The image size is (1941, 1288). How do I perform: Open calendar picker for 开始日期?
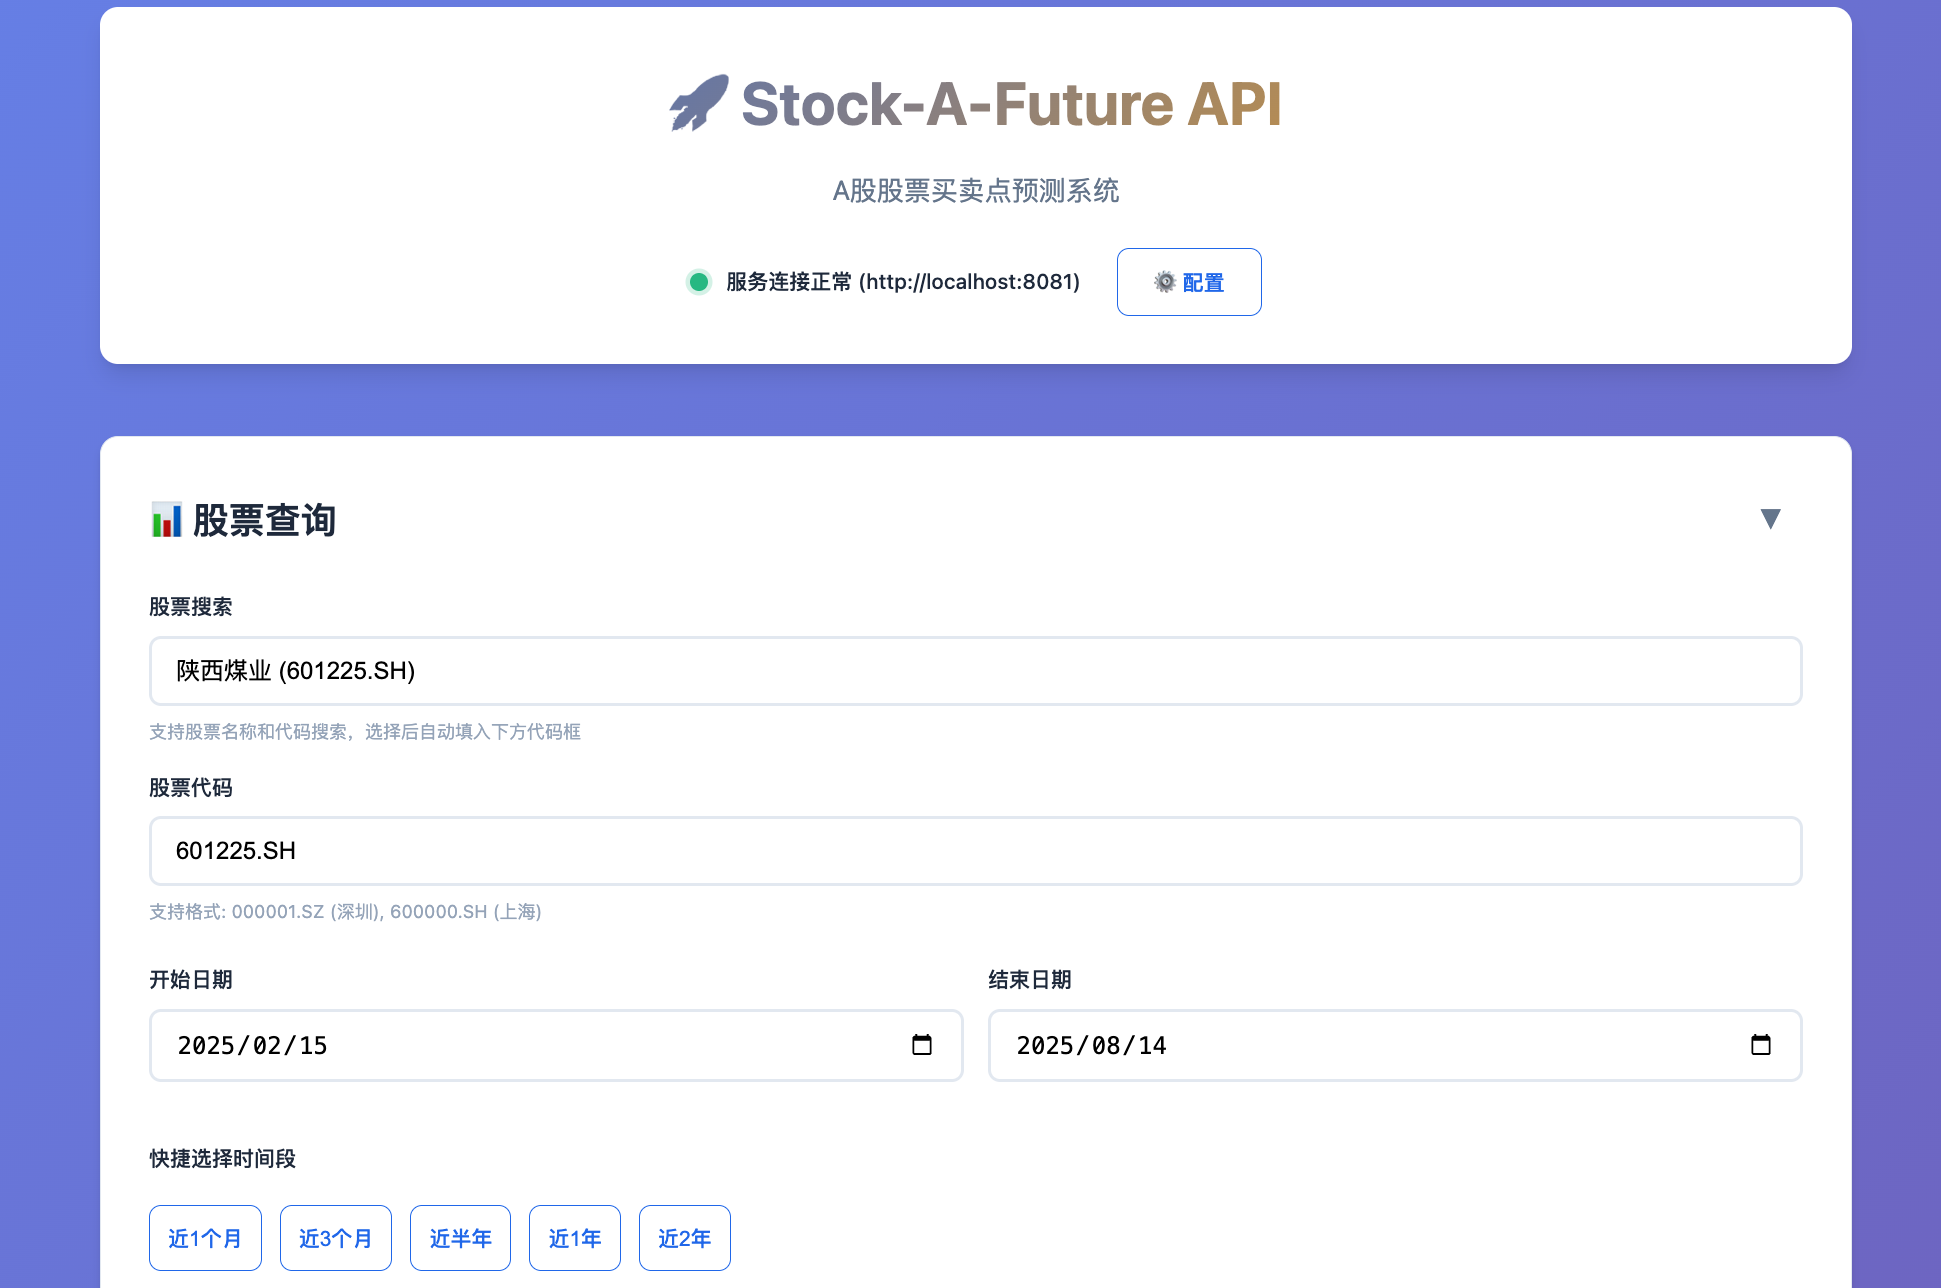(x=921, y=1045)
